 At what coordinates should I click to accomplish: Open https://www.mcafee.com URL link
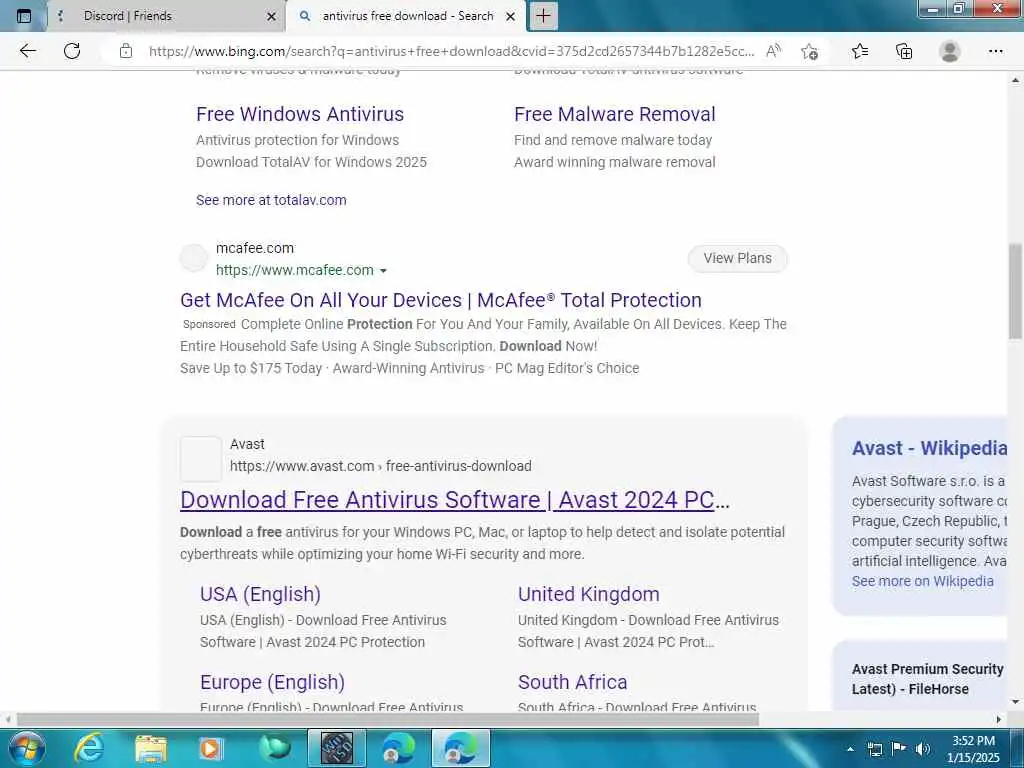coord(295,270)
